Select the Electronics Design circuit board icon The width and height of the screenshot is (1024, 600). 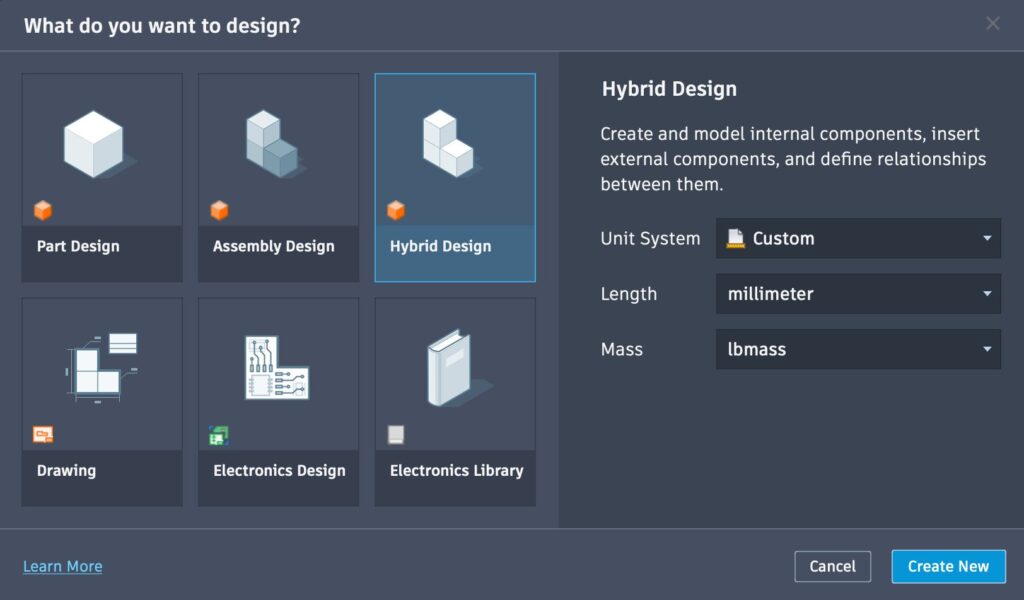[x=278, y=370]
